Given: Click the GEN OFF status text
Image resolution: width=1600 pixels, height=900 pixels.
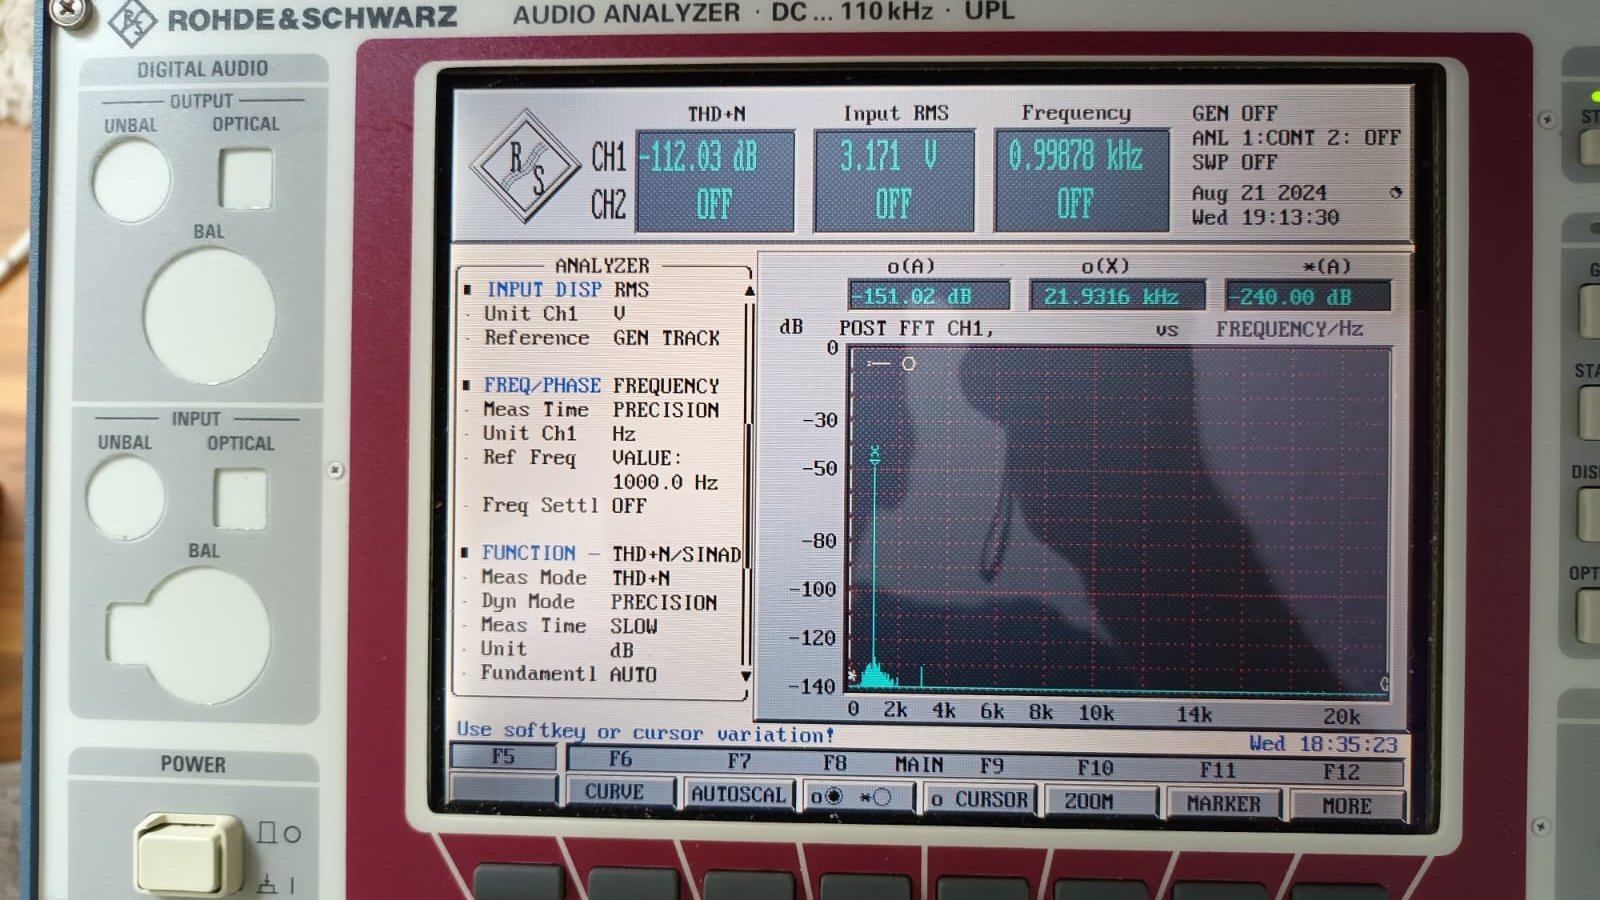Looking at the screenshot, I should tap(1234, 113).
